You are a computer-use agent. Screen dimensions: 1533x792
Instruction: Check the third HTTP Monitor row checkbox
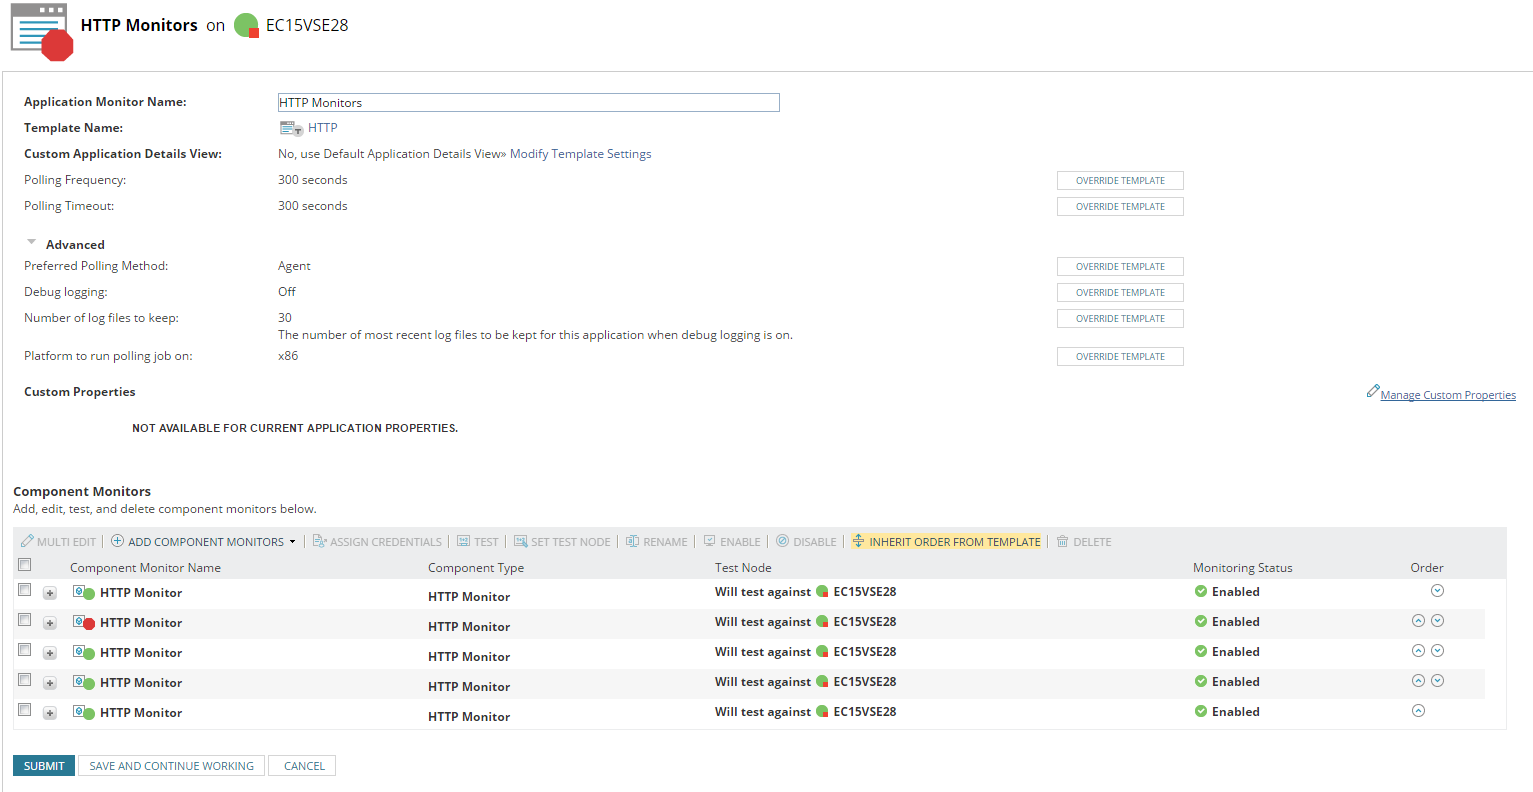[25, 650]
